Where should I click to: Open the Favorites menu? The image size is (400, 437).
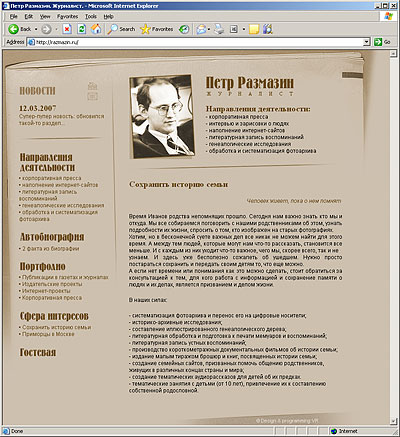coord(67,16)
